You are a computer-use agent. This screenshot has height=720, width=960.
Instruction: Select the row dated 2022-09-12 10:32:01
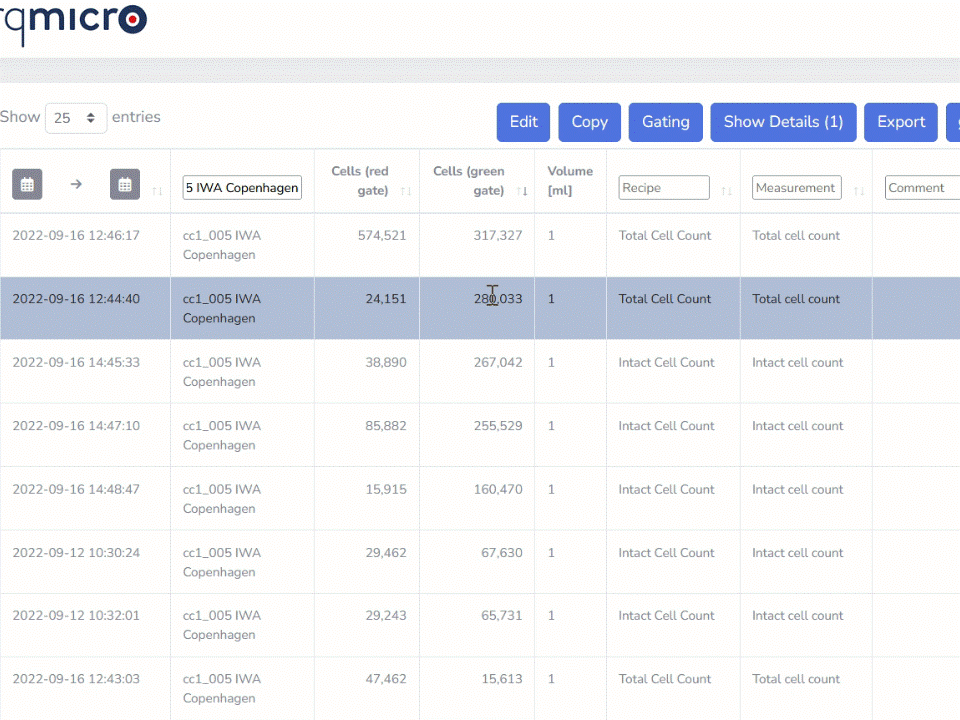pos(480,625)
